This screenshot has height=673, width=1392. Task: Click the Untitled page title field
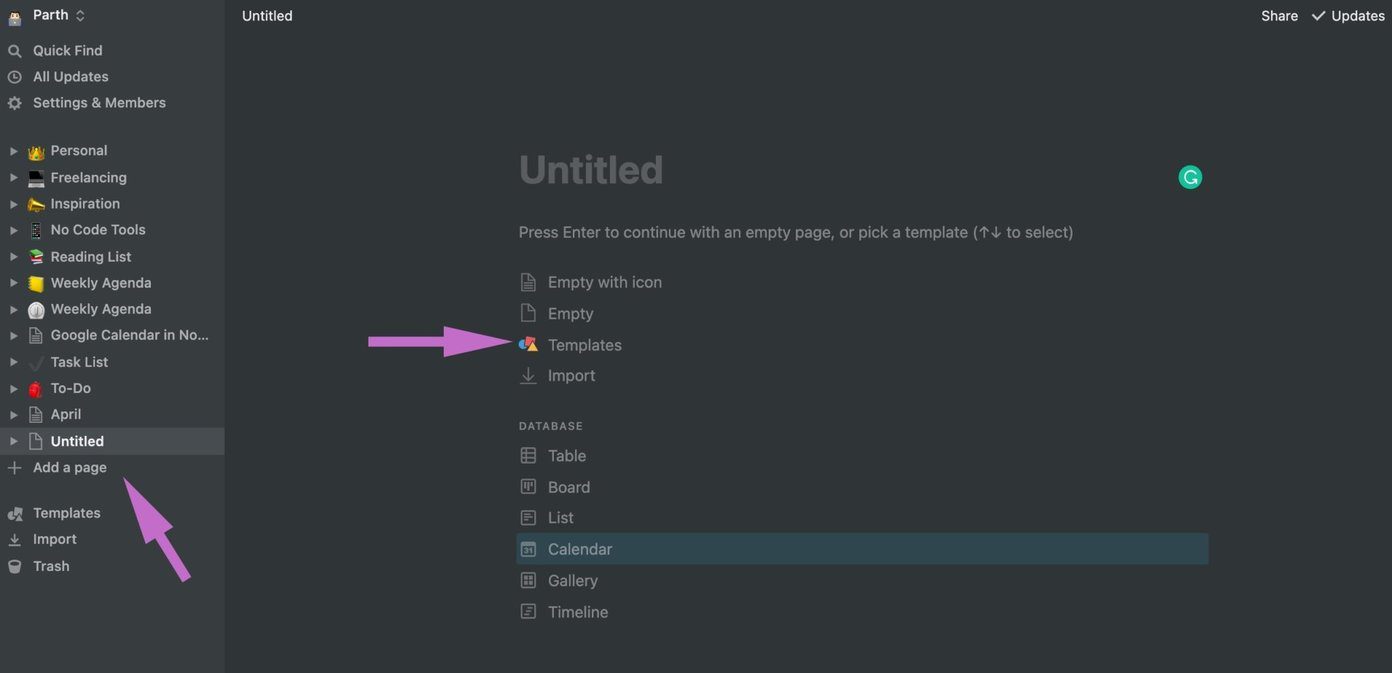[x=590, y=170]
